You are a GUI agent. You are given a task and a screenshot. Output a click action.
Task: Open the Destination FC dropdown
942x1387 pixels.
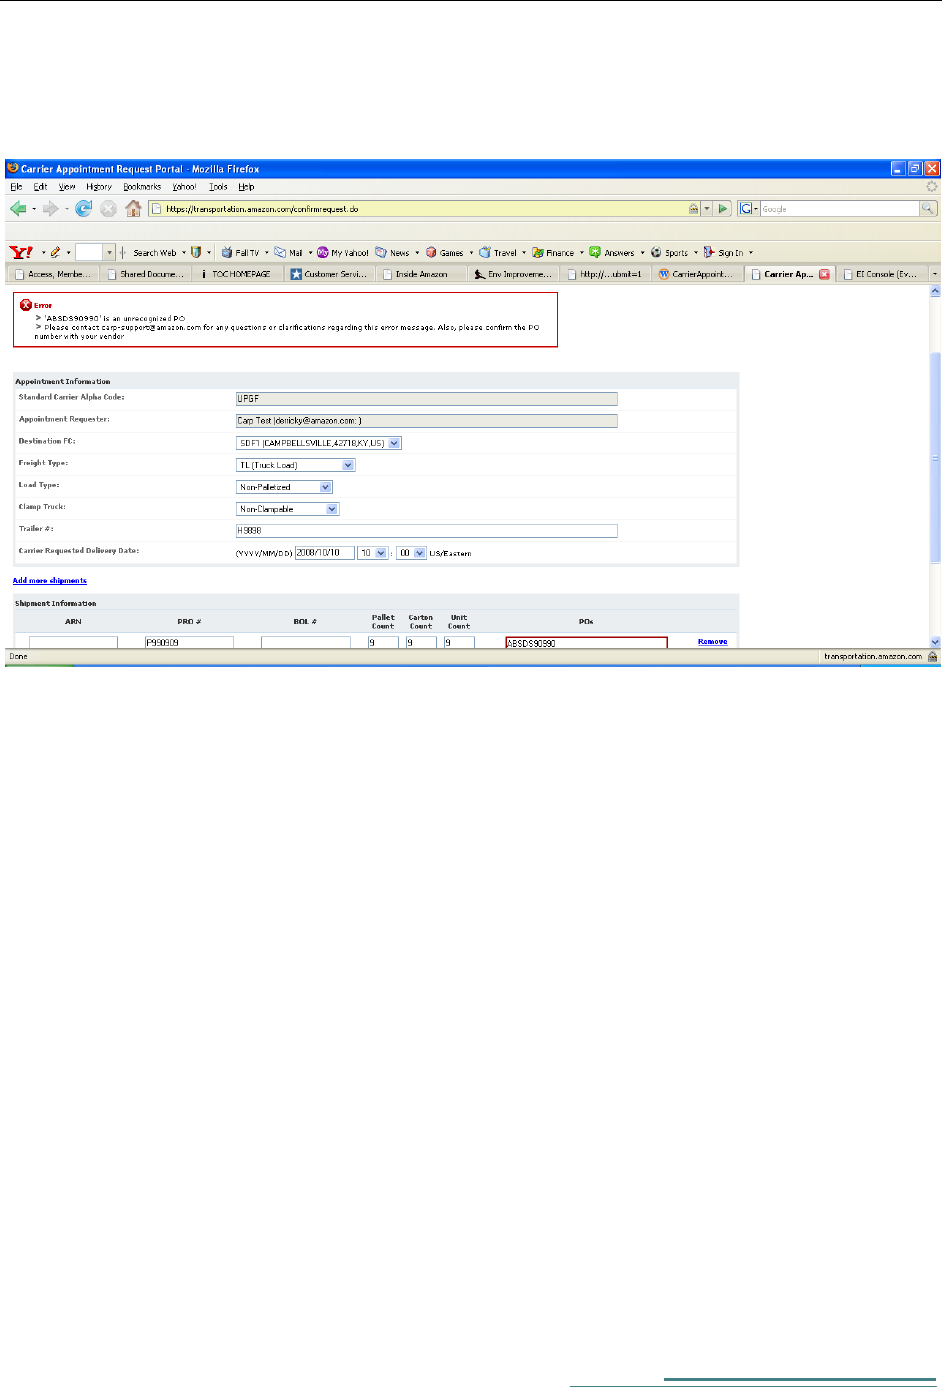(x=394, y=443)
